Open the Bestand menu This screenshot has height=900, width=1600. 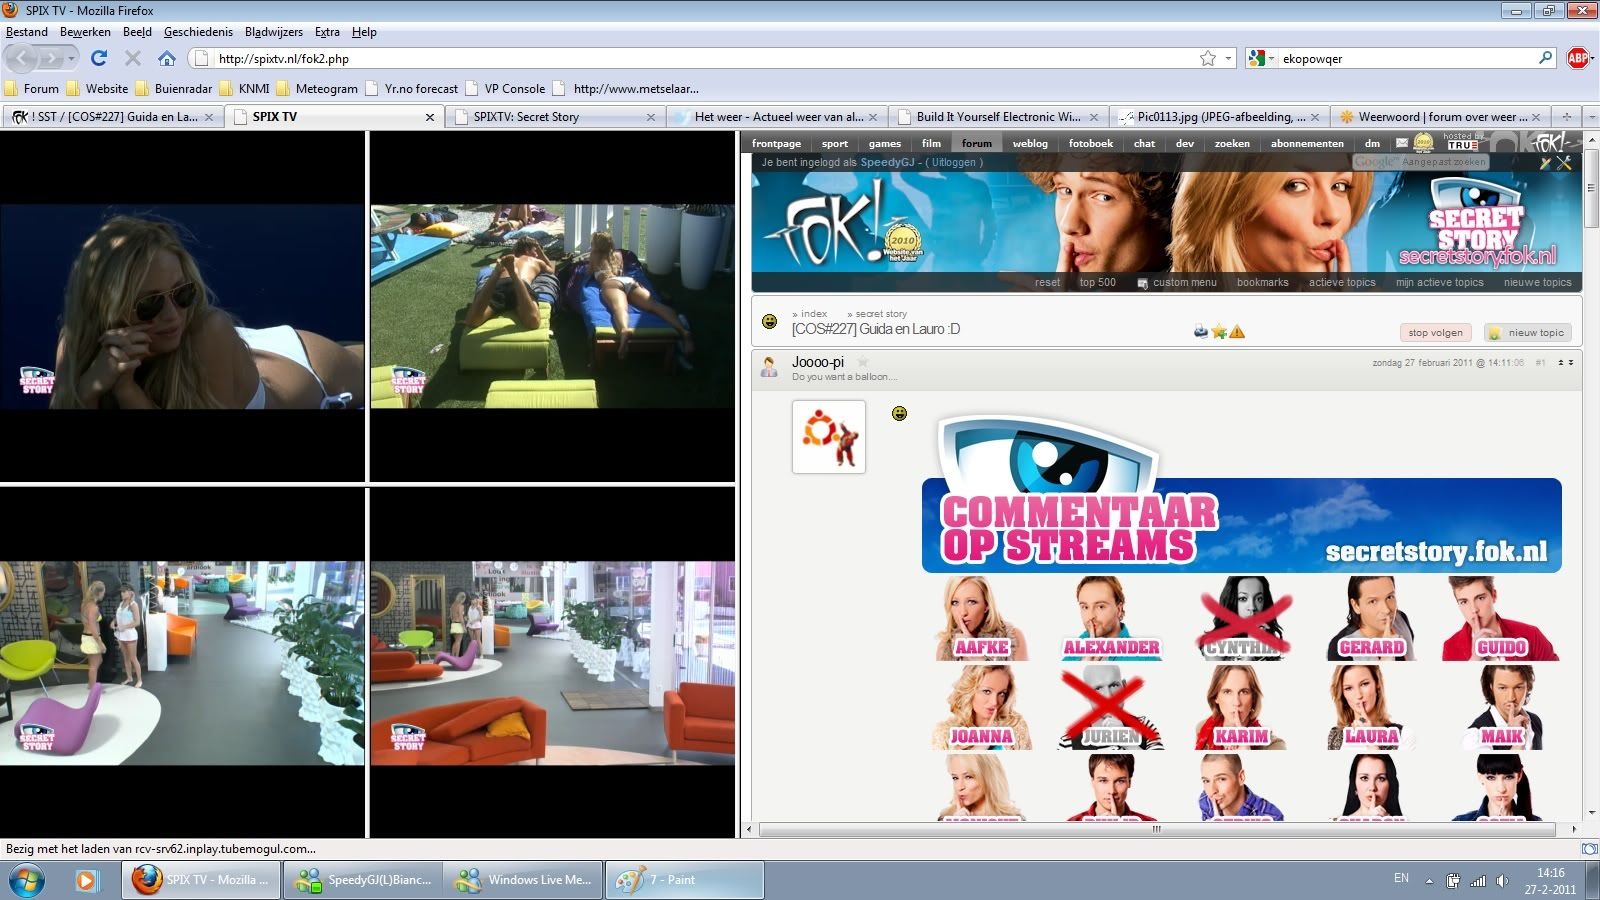27,32
